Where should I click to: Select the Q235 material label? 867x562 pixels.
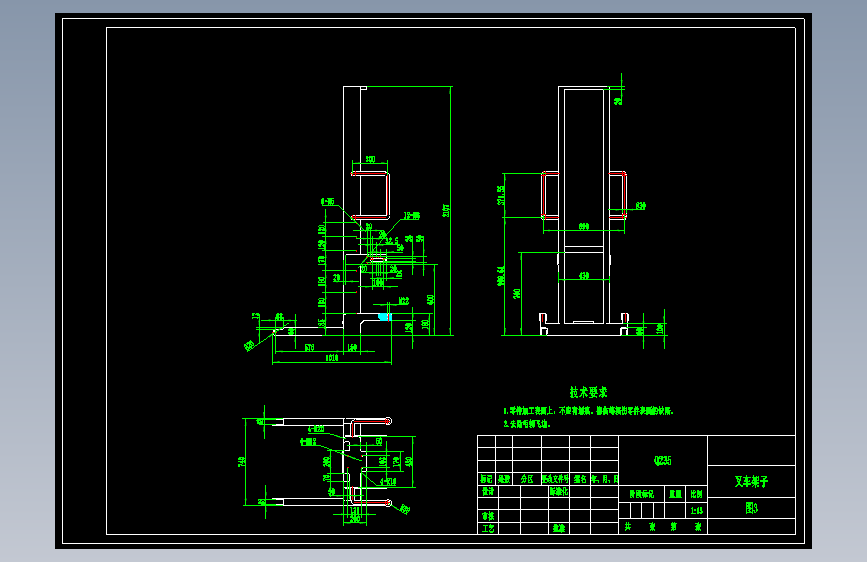pos(662,460)
